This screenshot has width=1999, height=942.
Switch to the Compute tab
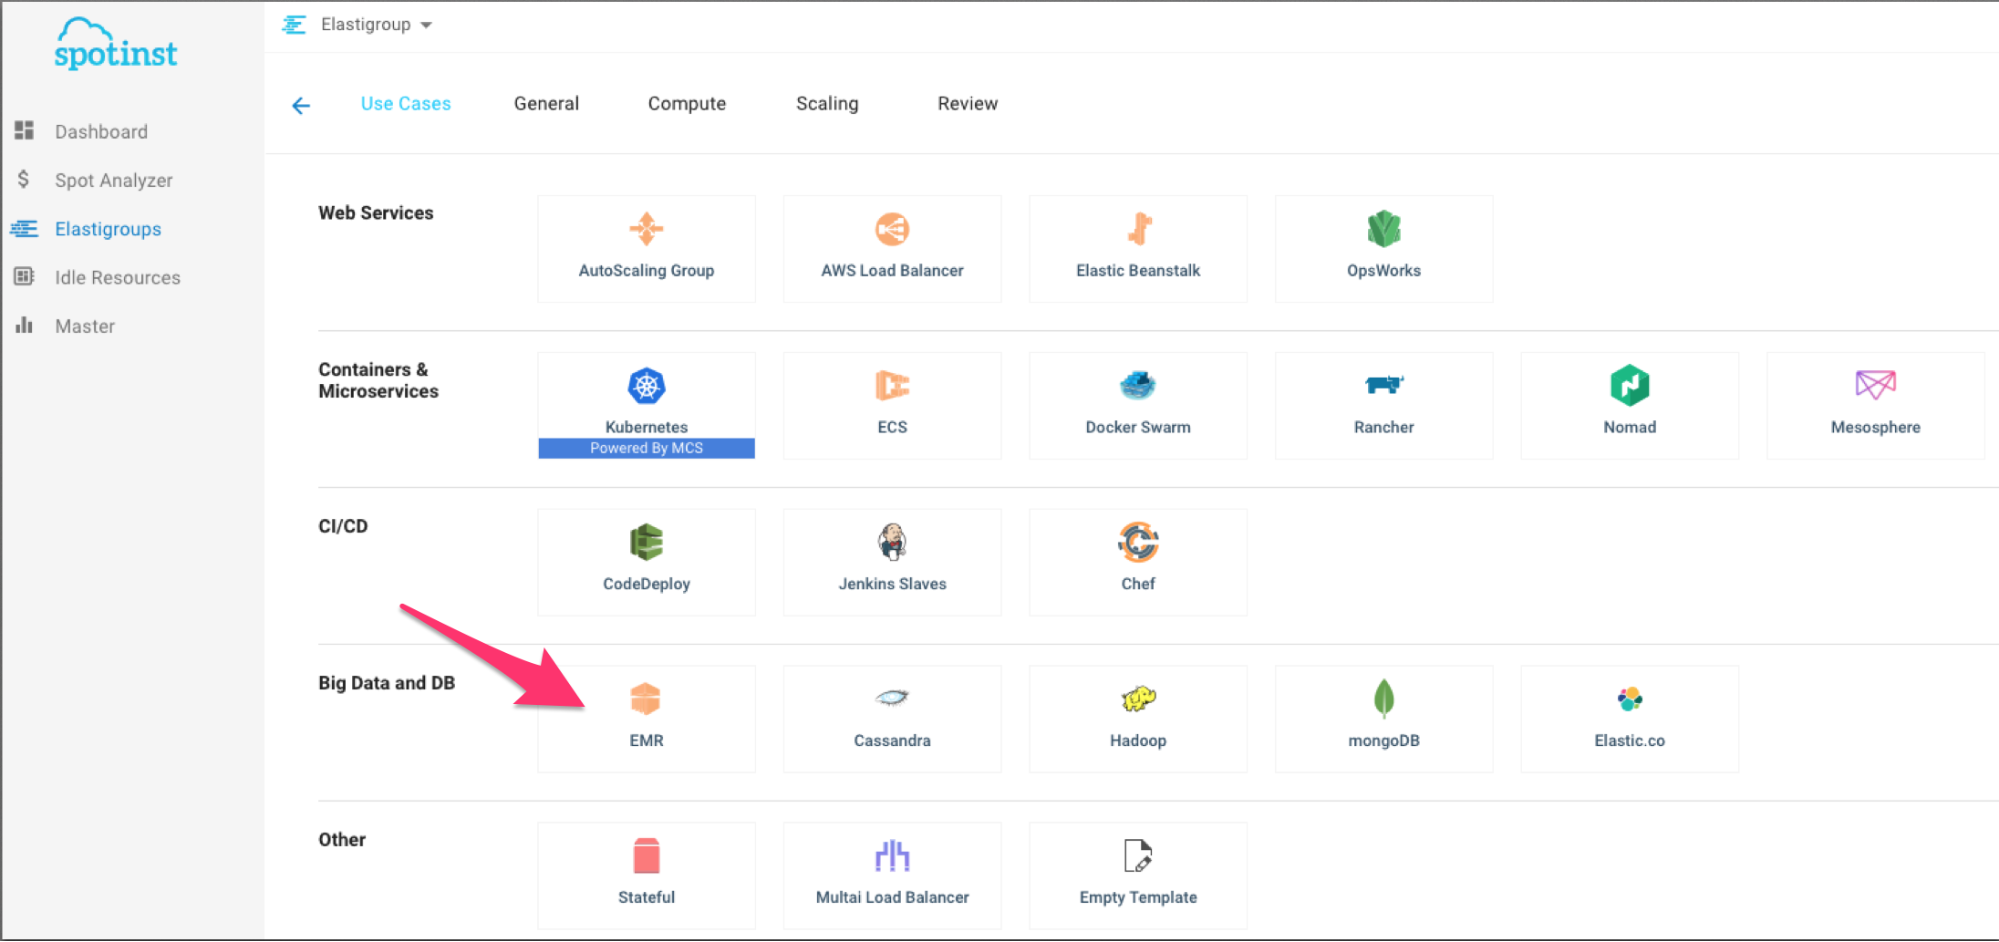coord(687,104)
